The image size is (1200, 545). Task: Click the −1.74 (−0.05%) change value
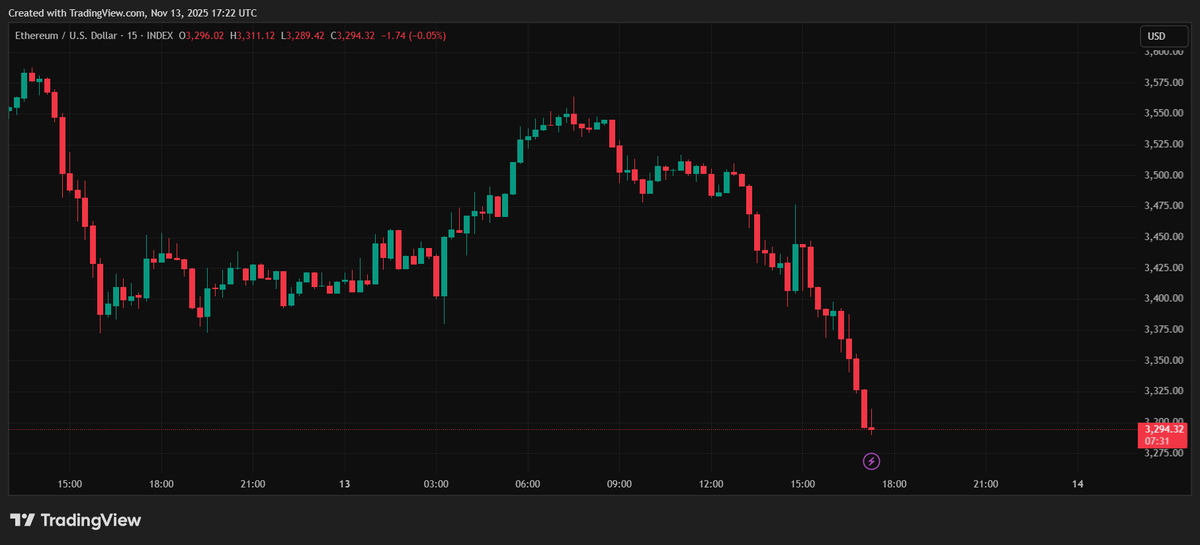click(x=414, y=36)
